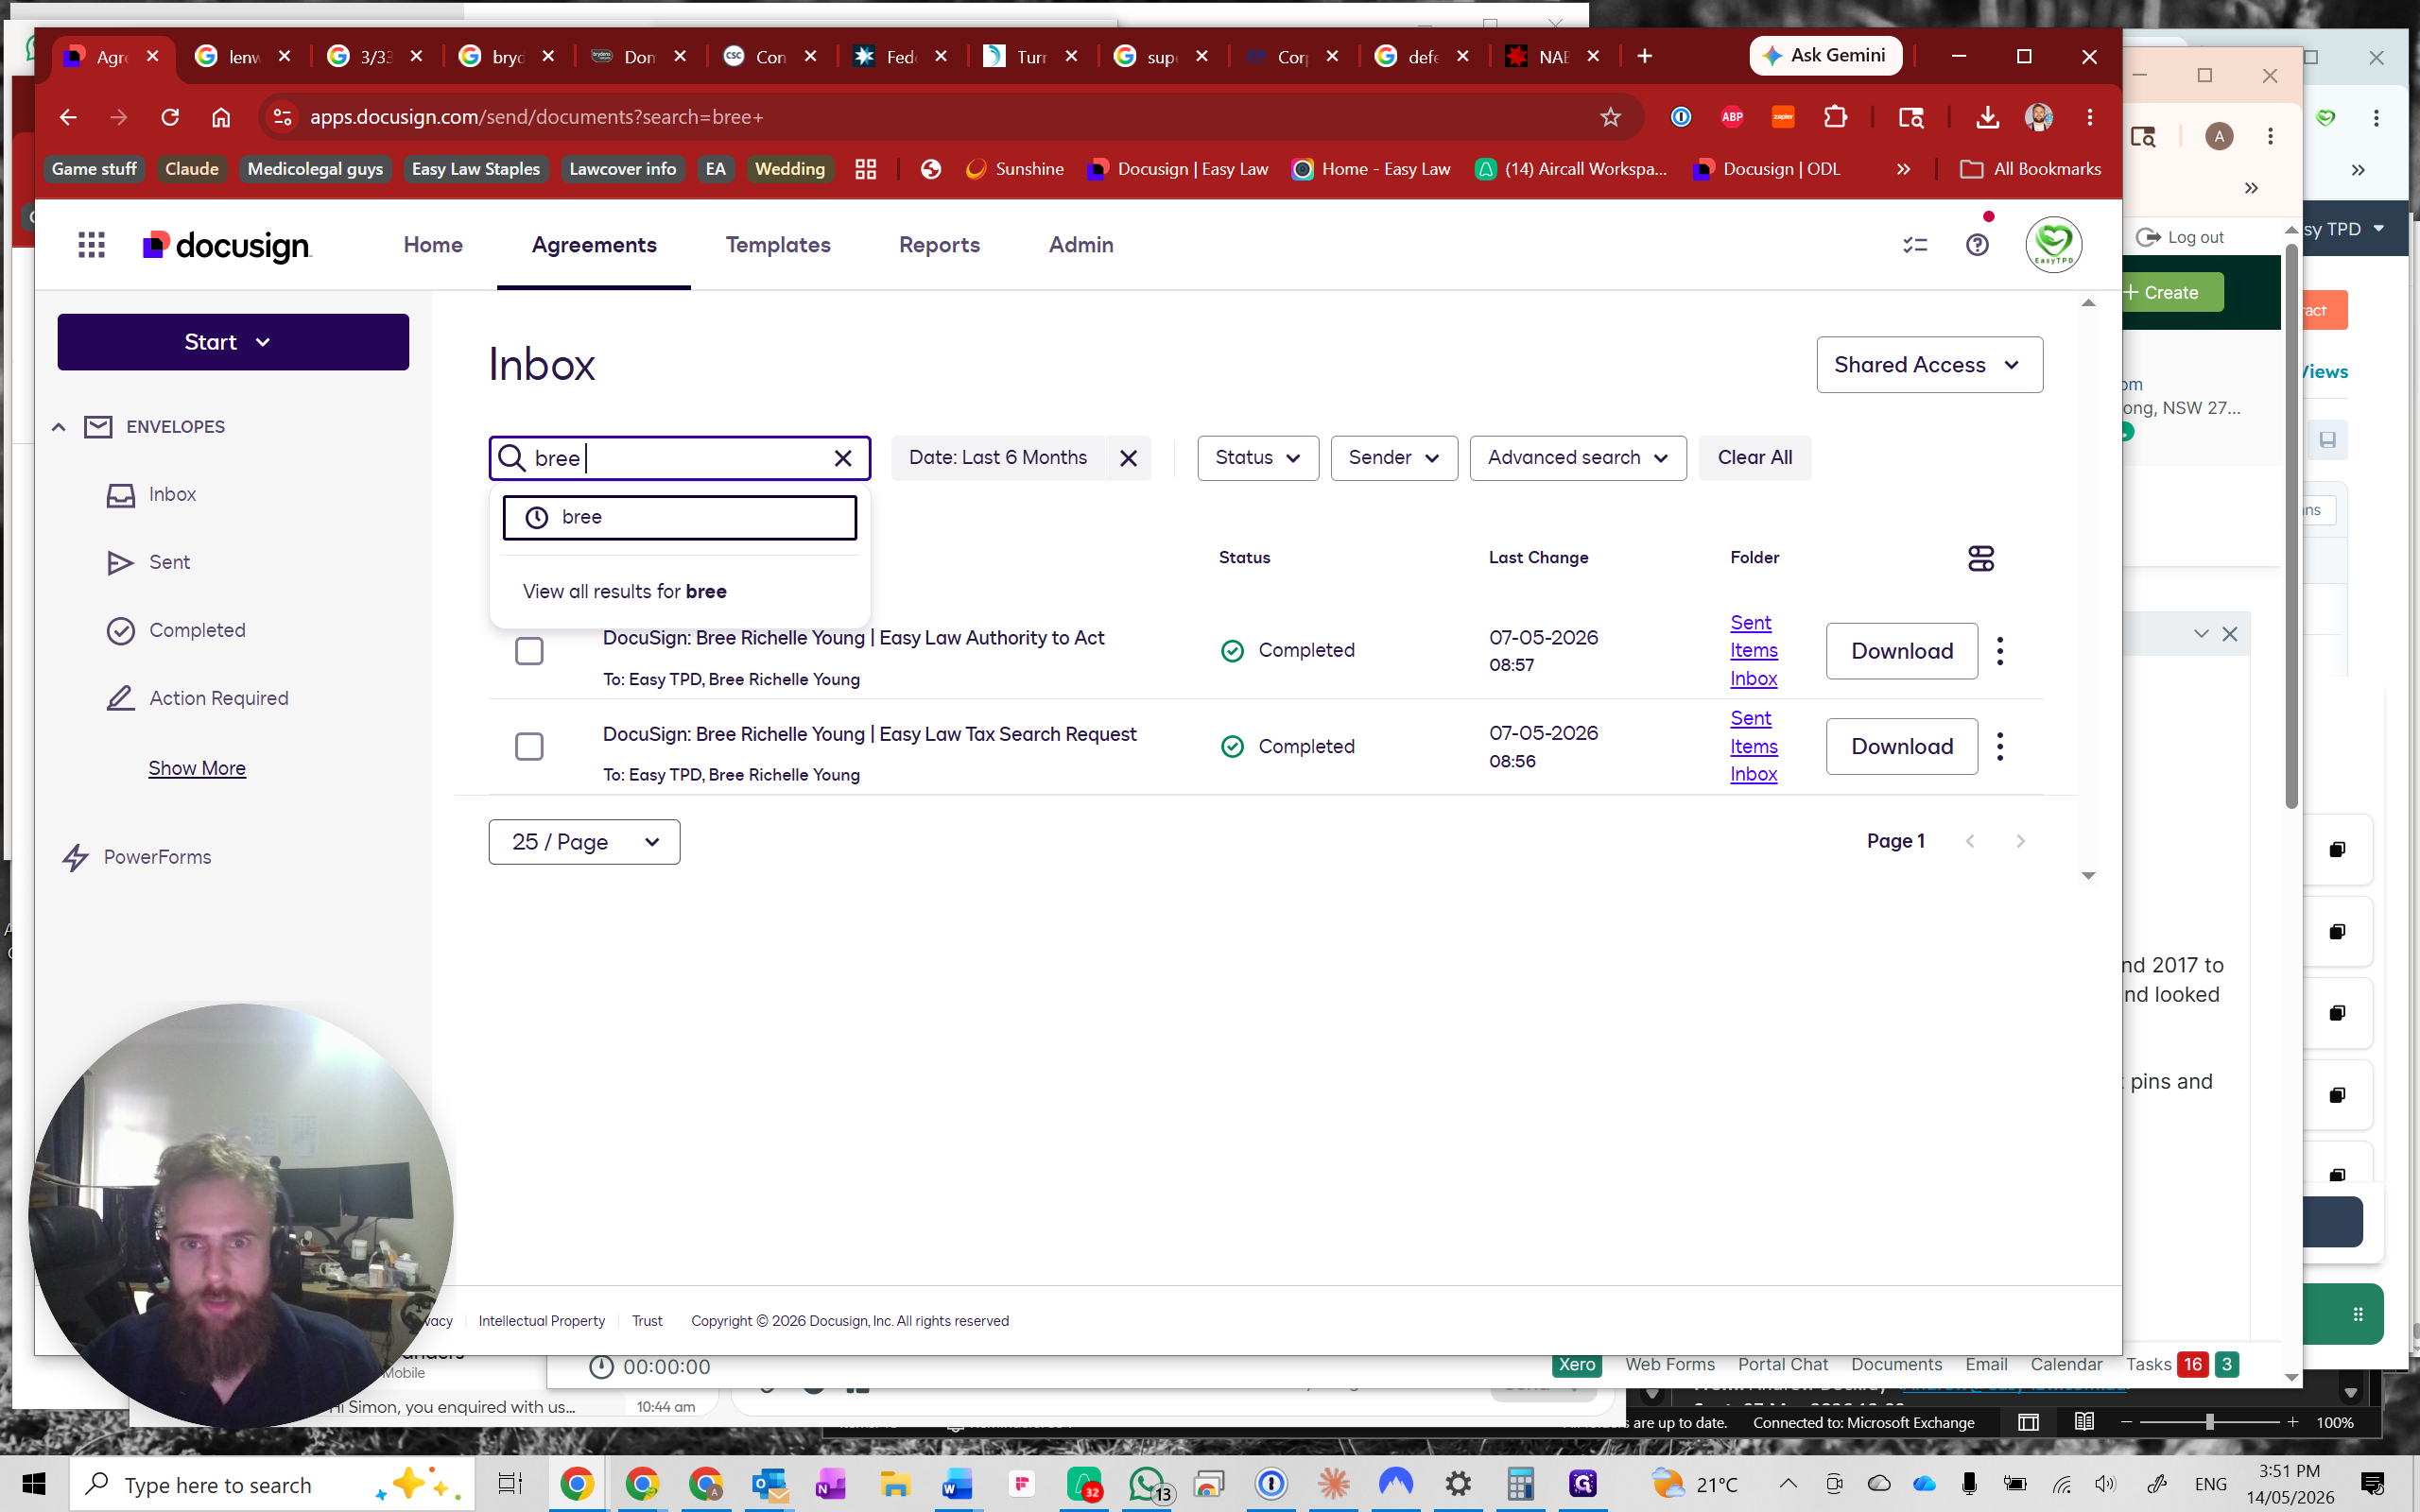The height and width of the screenshot is (1512, 2420).
Task: Clear the bree search text
Action: point(843,458)
